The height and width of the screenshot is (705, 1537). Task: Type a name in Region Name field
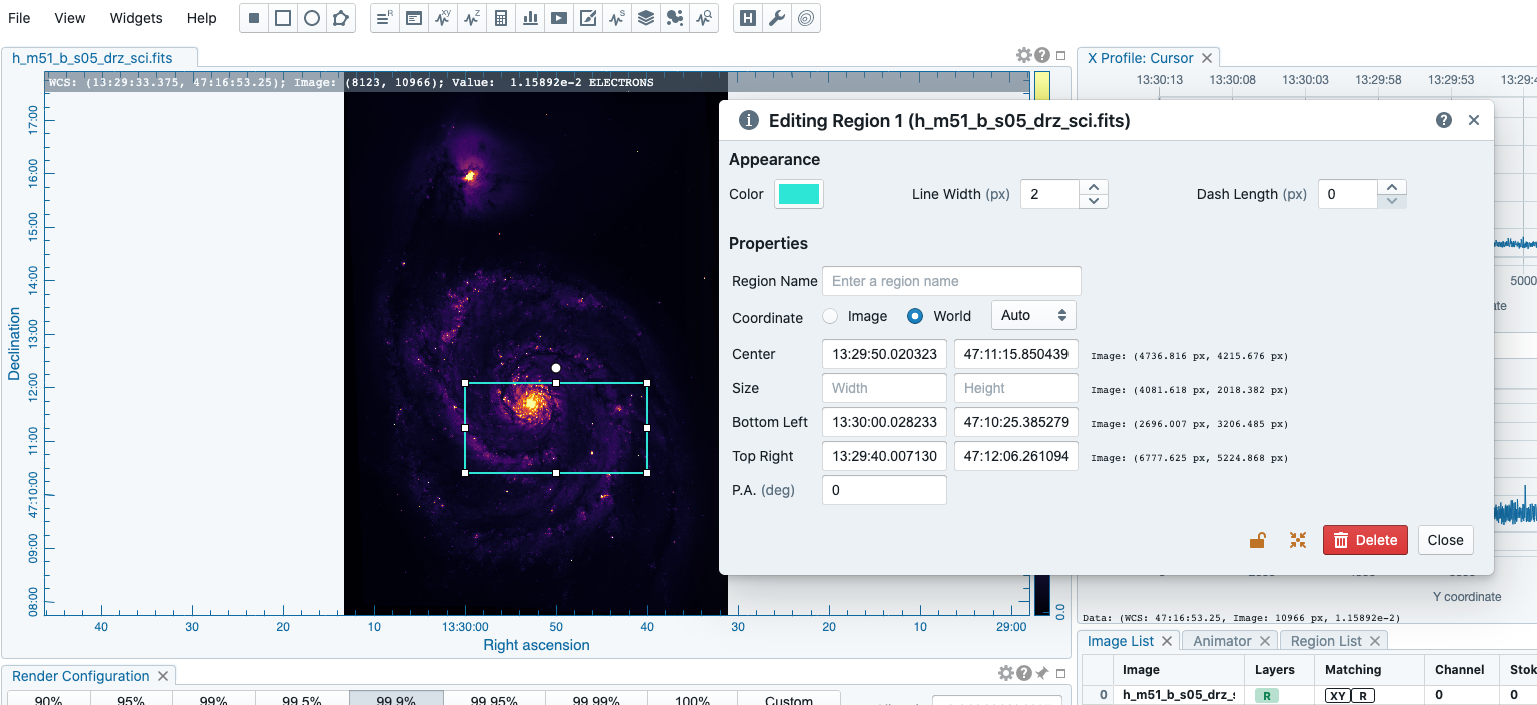click(950, 281)
